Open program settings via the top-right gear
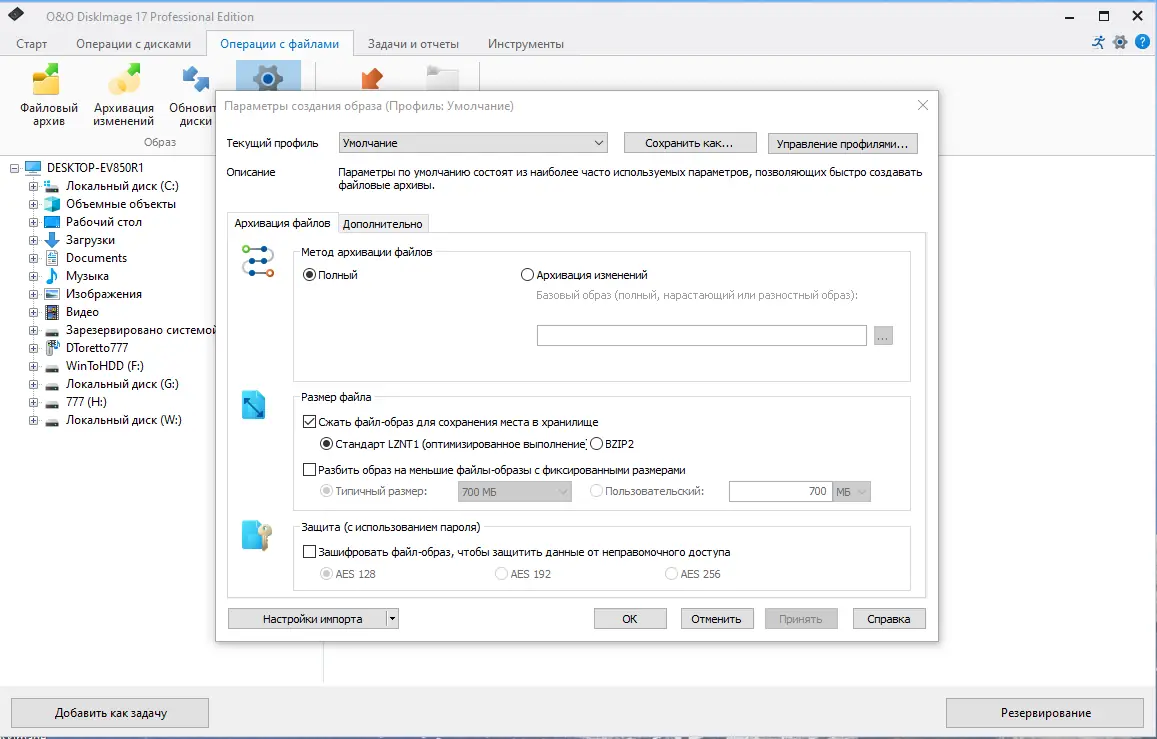 click(x=1120, y=42)
